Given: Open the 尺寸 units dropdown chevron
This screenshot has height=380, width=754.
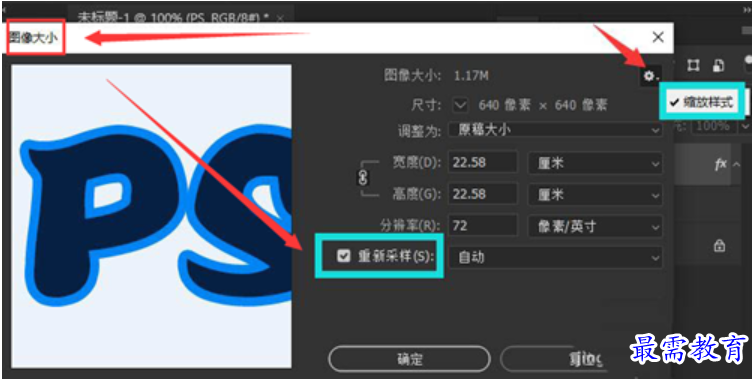Looking at the screenshot, I should (461, 104).
